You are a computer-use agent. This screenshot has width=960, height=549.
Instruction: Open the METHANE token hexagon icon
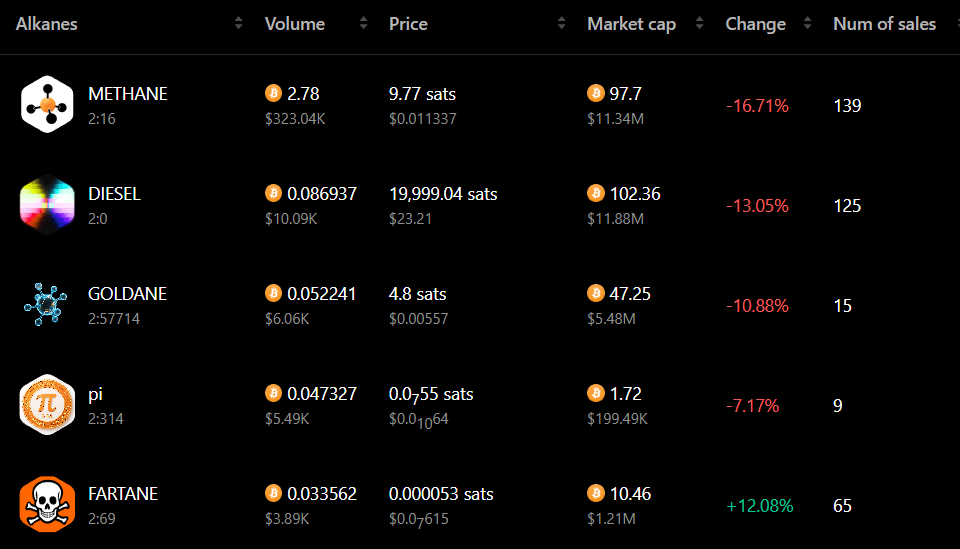pyautogui.click(x=47, y=105)
